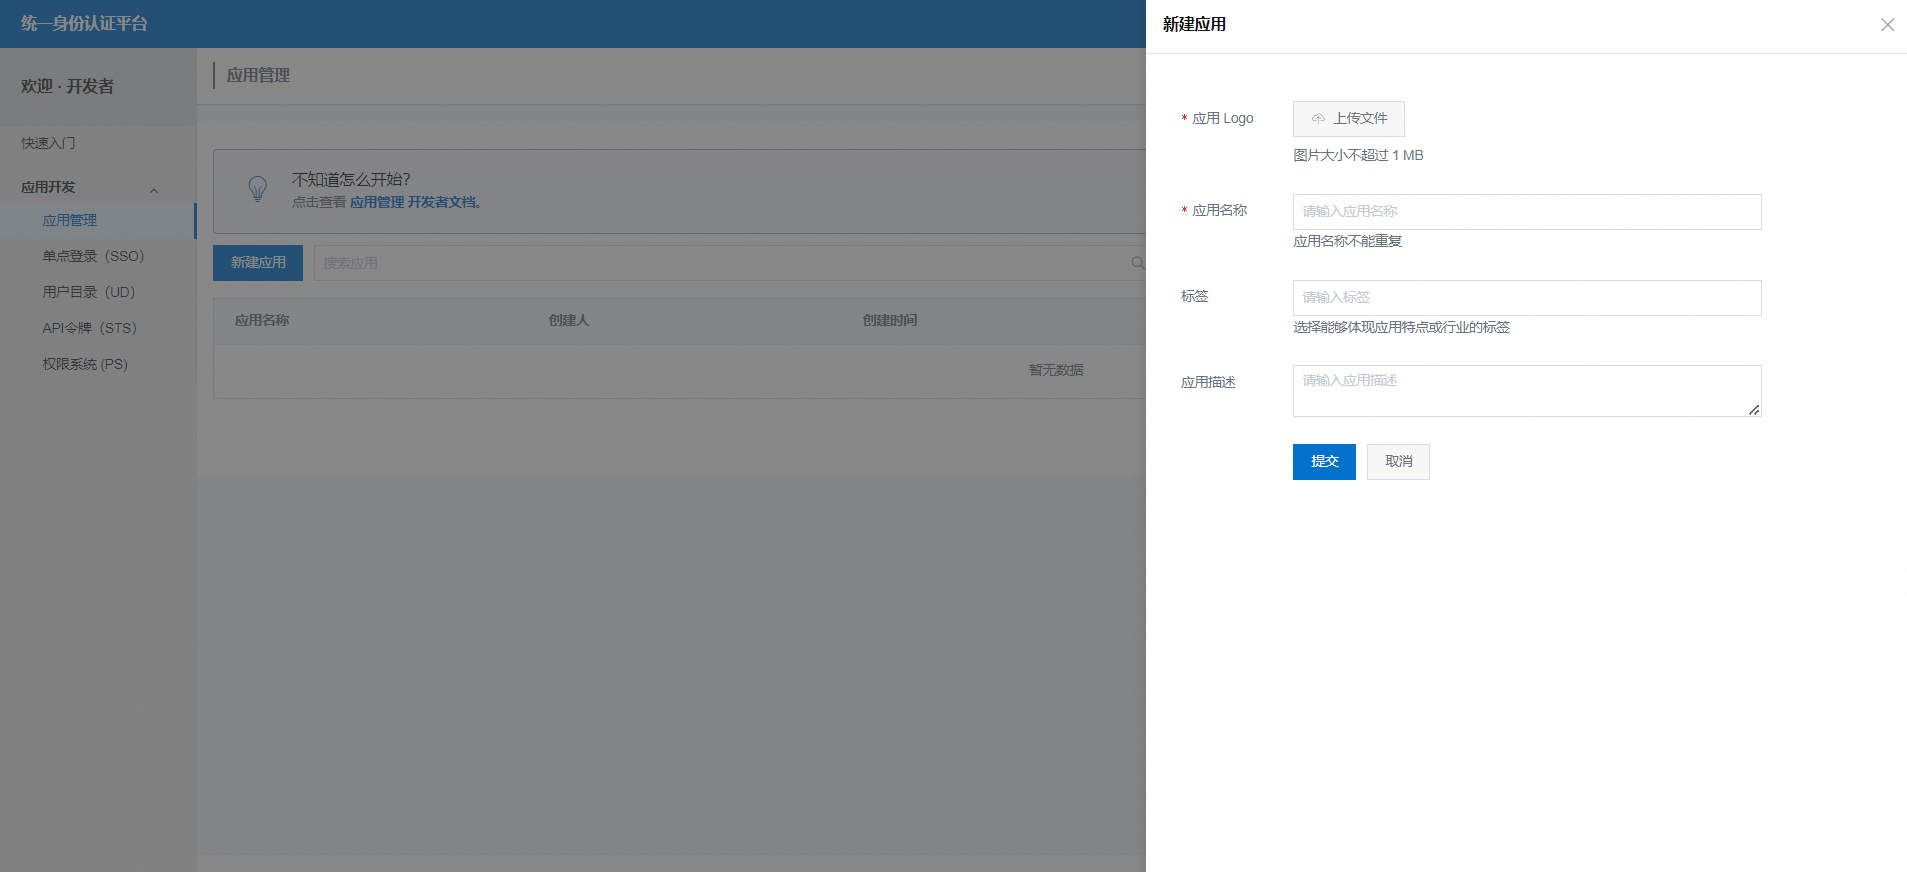Click the 上传文件 upload button

[x=1348, y=119]
